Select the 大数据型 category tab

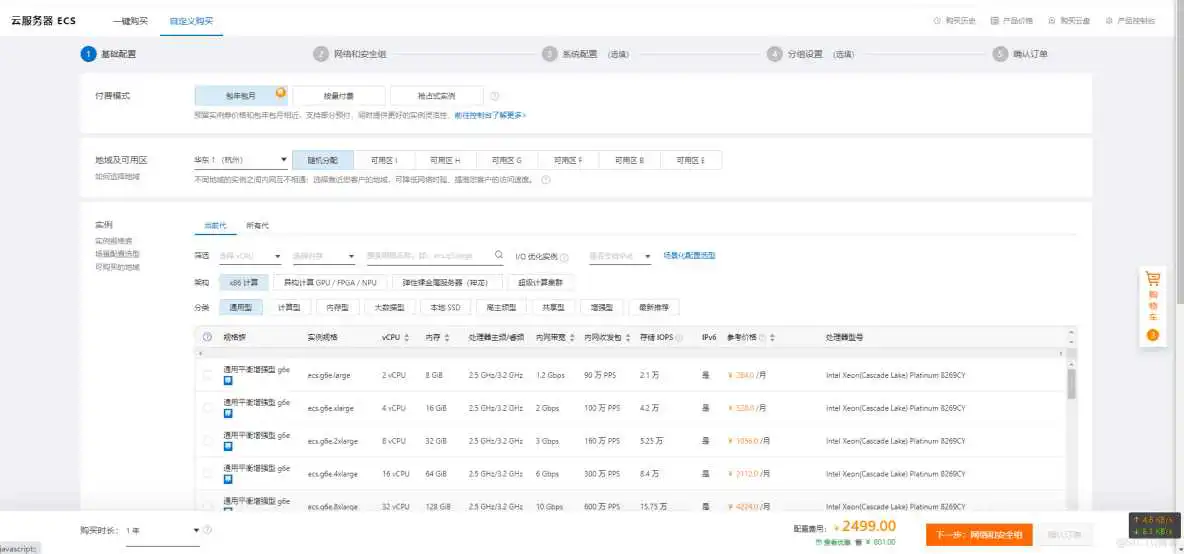390,307
